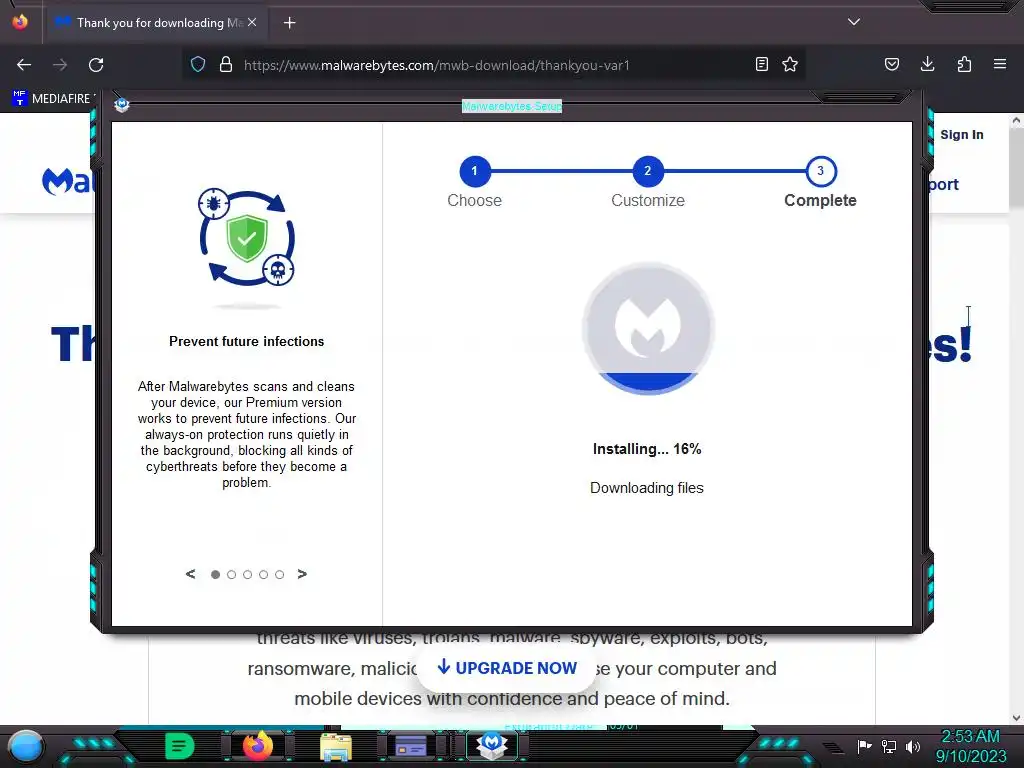
Task: List all tabs dropdown arrow
Action: point(854,22)
